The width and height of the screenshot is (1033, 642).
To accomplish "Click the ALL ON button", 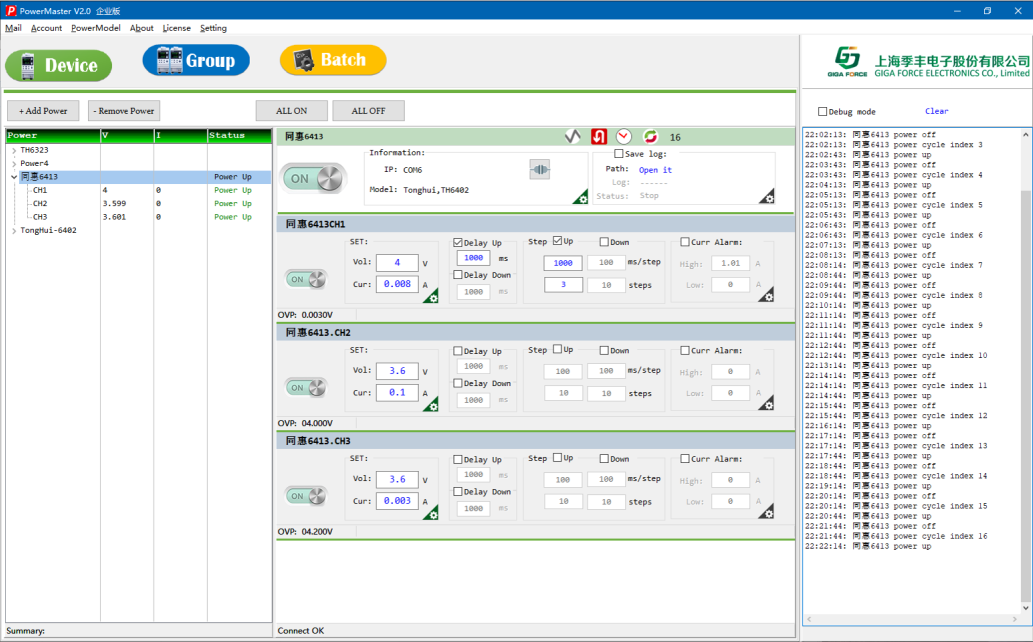I will pos(292,111).
